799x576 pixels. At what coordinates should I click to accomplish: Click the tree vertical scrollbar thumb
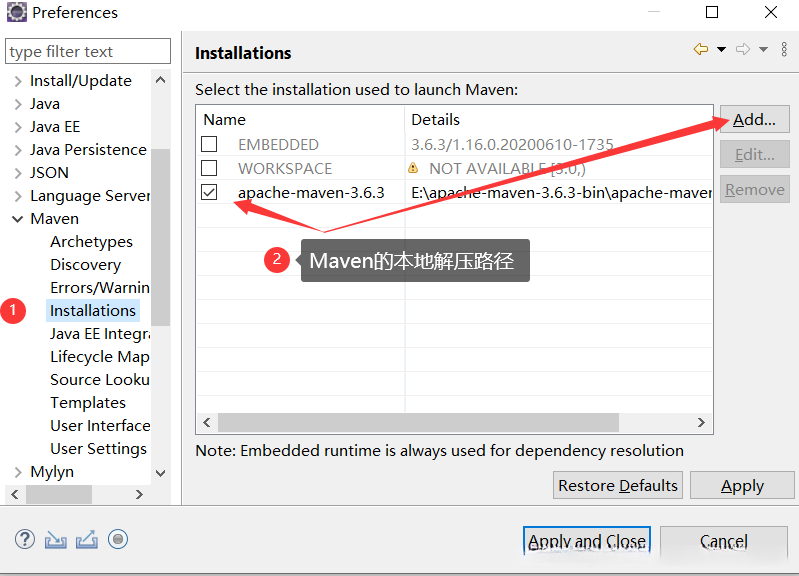[x=161, y=237]
